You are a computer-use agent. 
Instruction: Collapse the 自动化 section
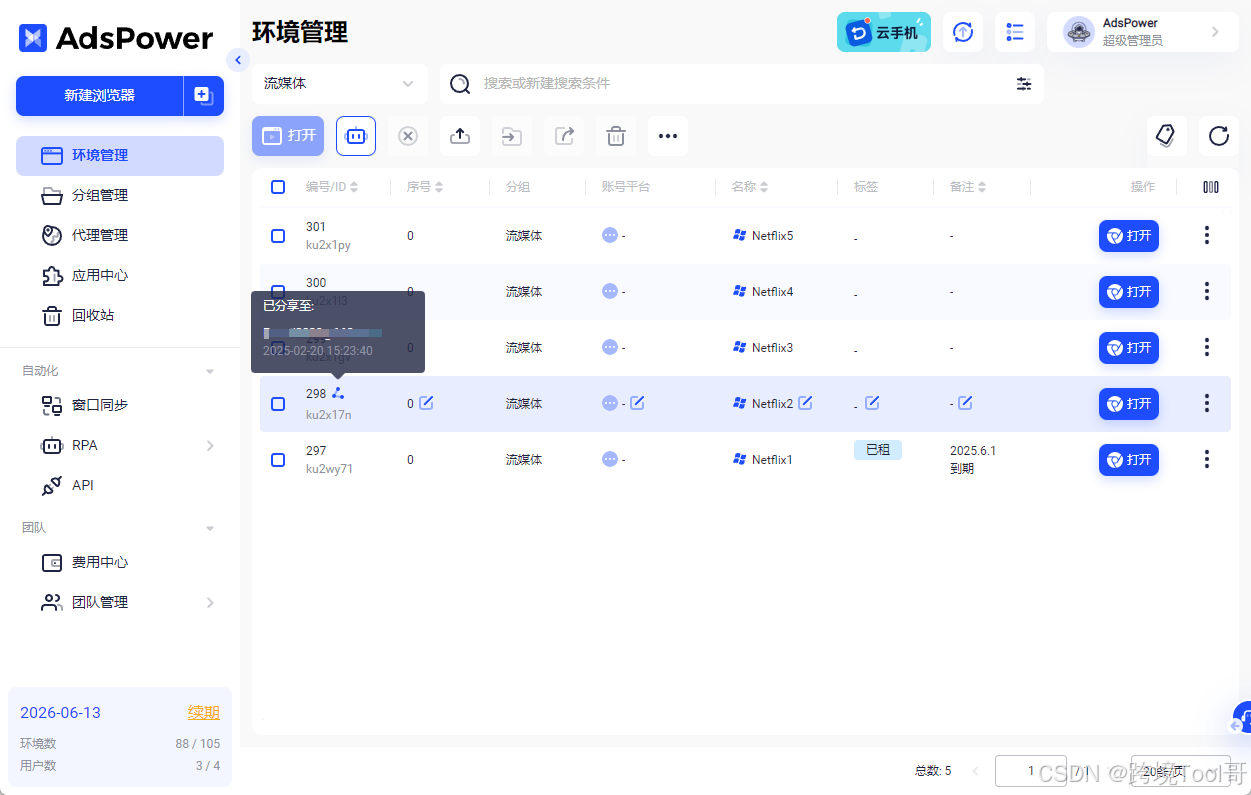coord(210,371)
